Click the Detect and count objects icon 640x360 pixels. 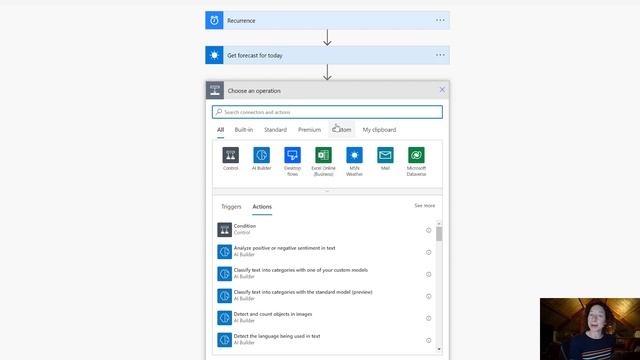point(224,318)
